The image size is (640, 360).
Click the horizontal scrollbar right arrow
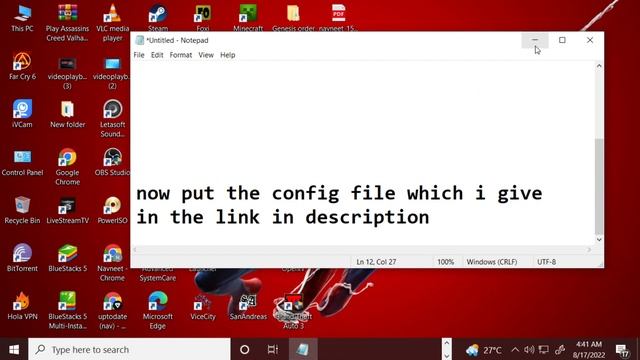coord(589,249)
